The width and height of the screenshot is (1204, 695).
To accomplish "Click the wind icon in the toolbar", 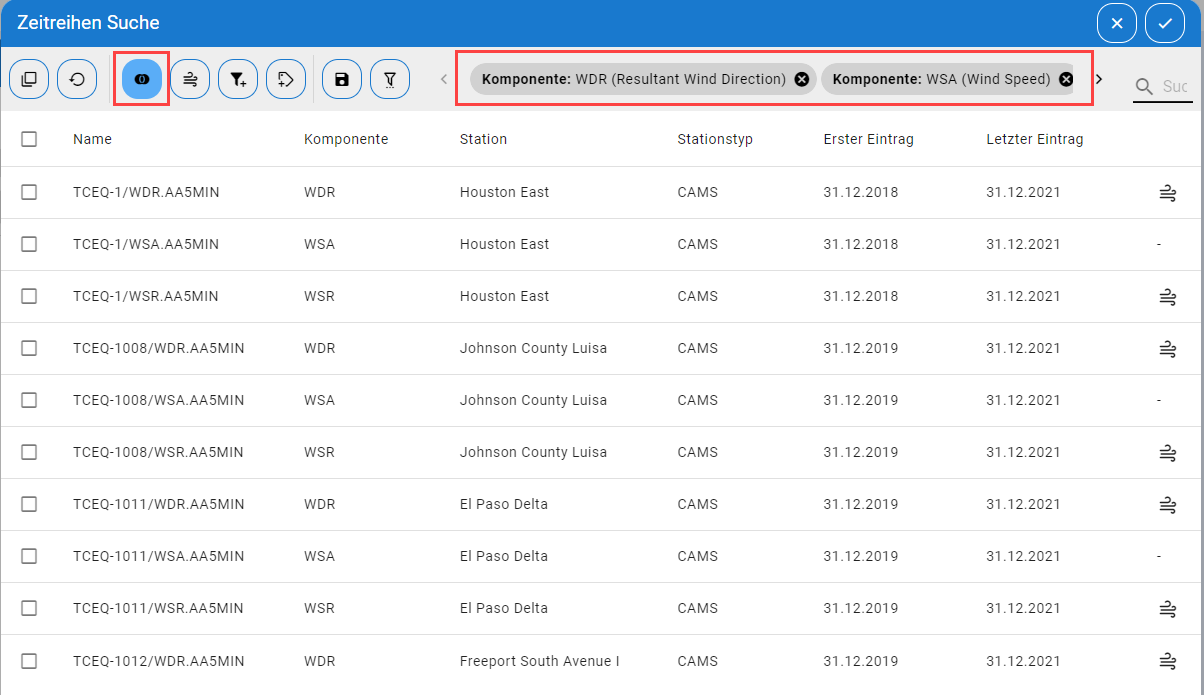I will click(x=190, y=79).
